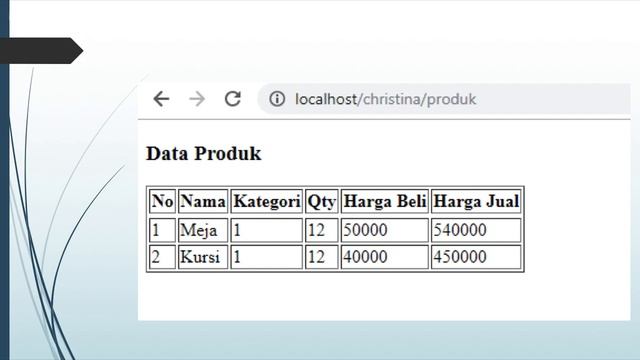The height and width of the screenshot is (360, 640).
Task: Click the Kategori cell in Kursi row
Action: tap(267, 257)
